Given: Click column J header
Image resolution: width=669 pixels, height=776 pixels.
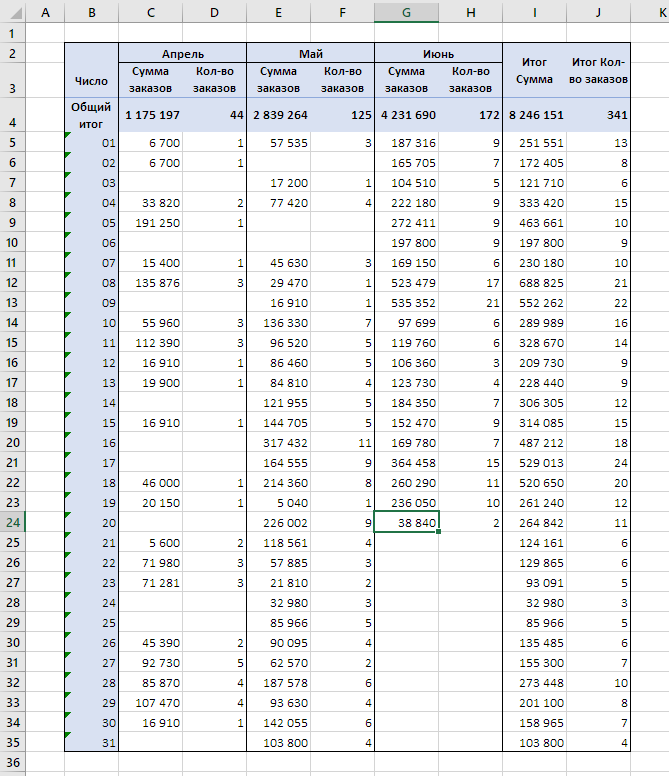Looking at the screenshot, I should [x=600, y=12].
